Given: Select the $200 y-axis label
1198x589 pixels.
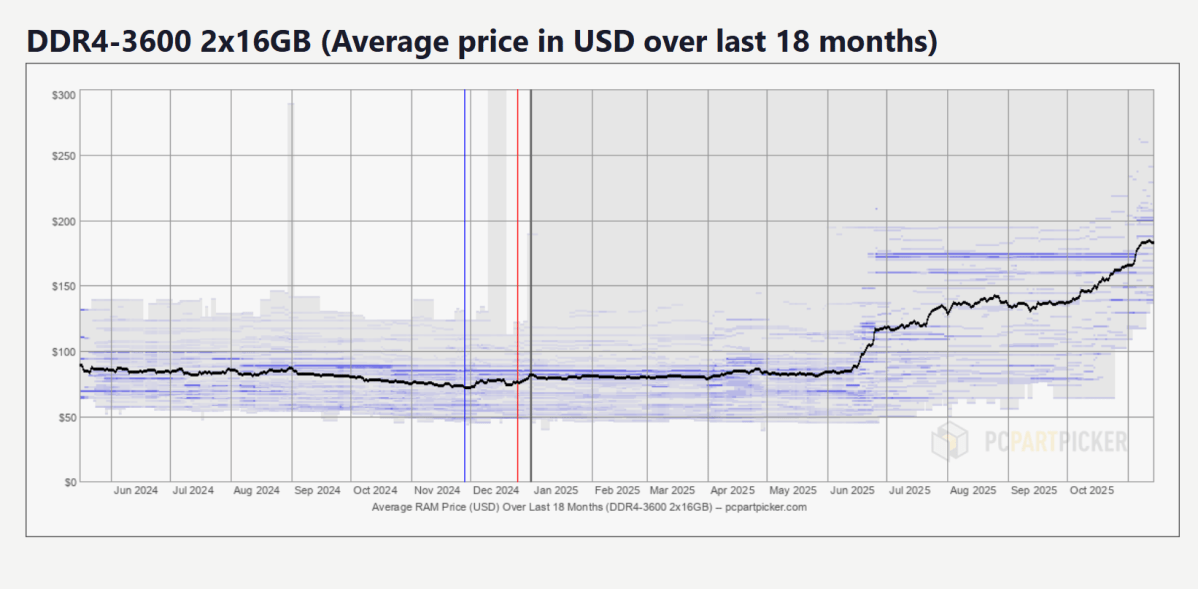Looking at the screenshot, I should [x=64, y=221].
